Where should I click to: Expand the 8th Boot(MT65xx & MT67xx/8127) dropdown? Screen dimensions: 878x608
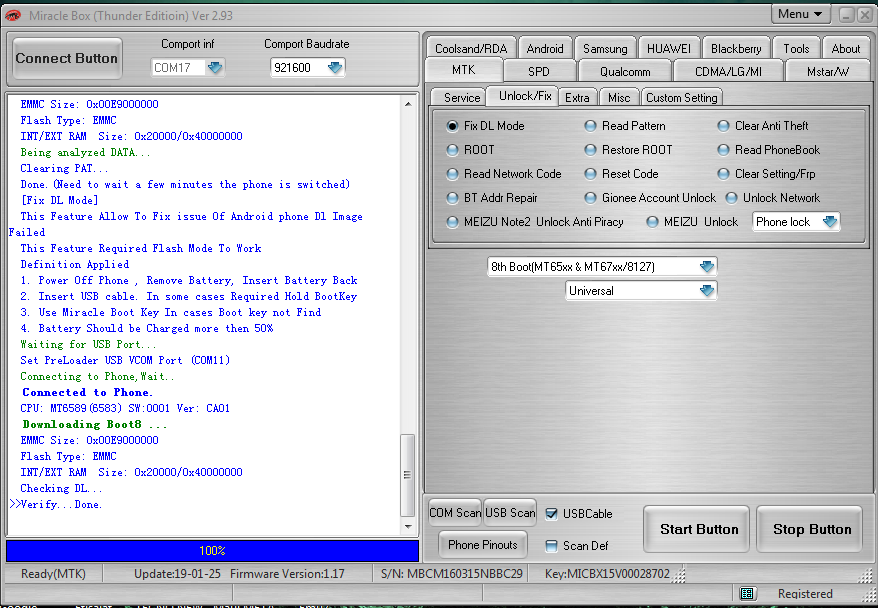707,266
